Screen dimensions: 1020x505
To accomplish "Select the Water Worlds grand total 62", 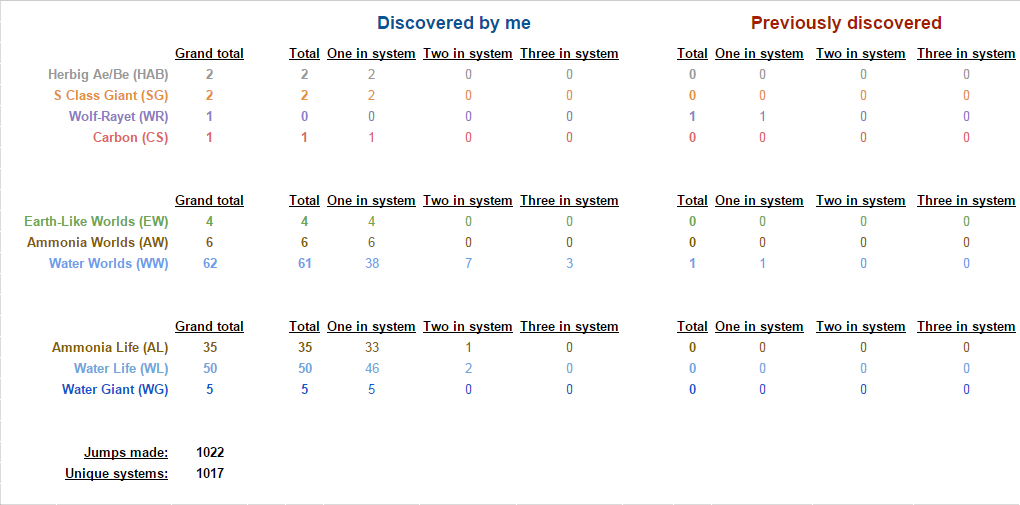I will coord(209,264).
